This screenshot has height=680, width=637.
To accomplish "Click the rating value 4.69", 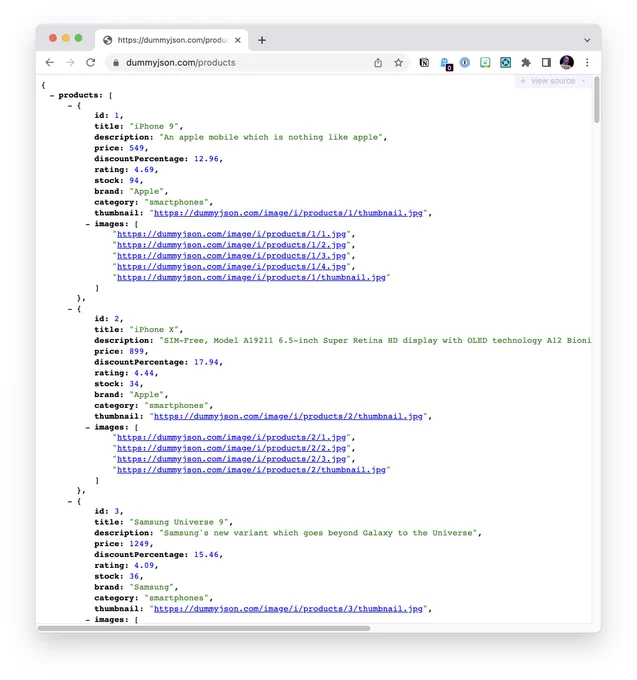I will (144, 170).
